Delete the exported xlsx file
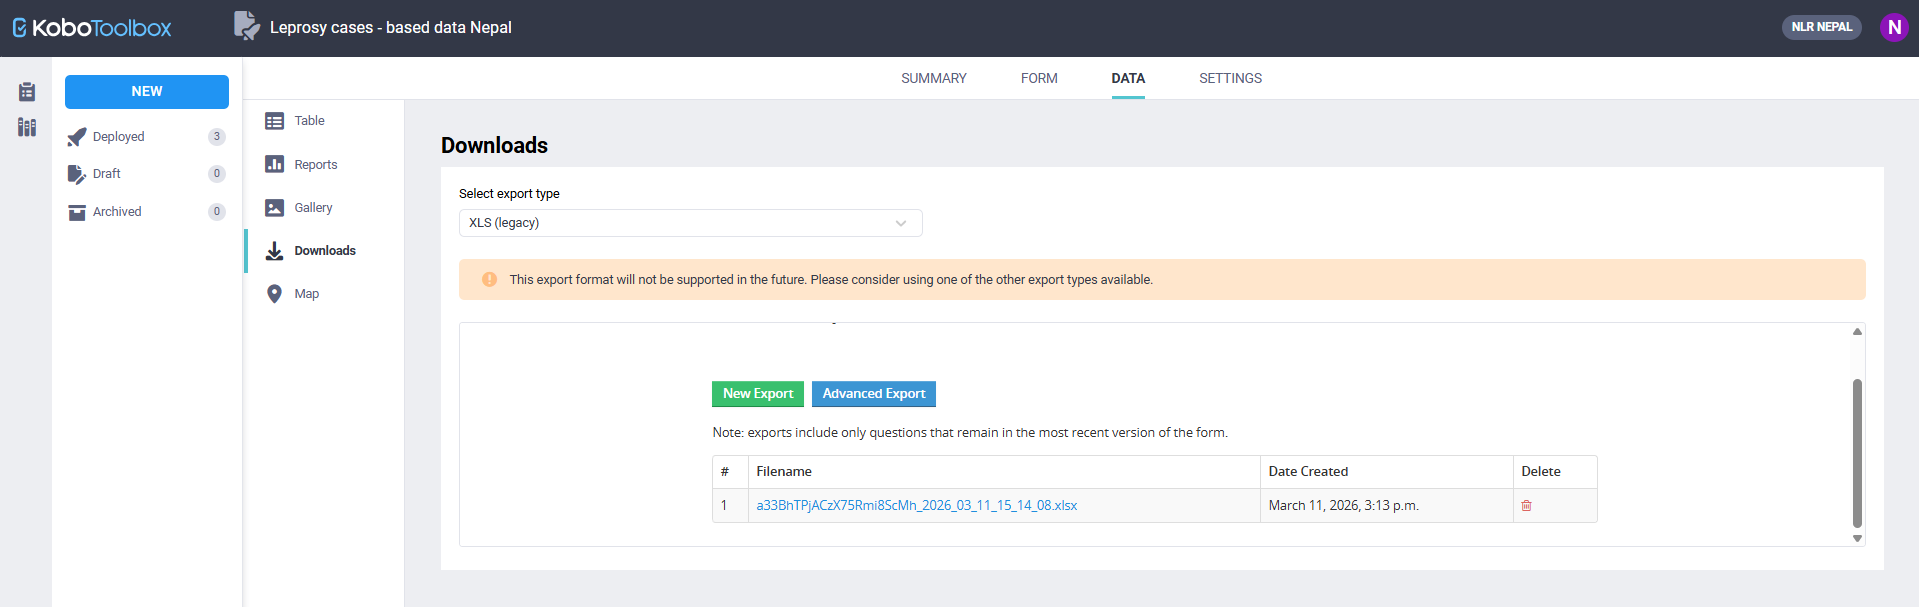Screen dimensions: 1919x607 pyautogui.click(x=1526, y=506)
